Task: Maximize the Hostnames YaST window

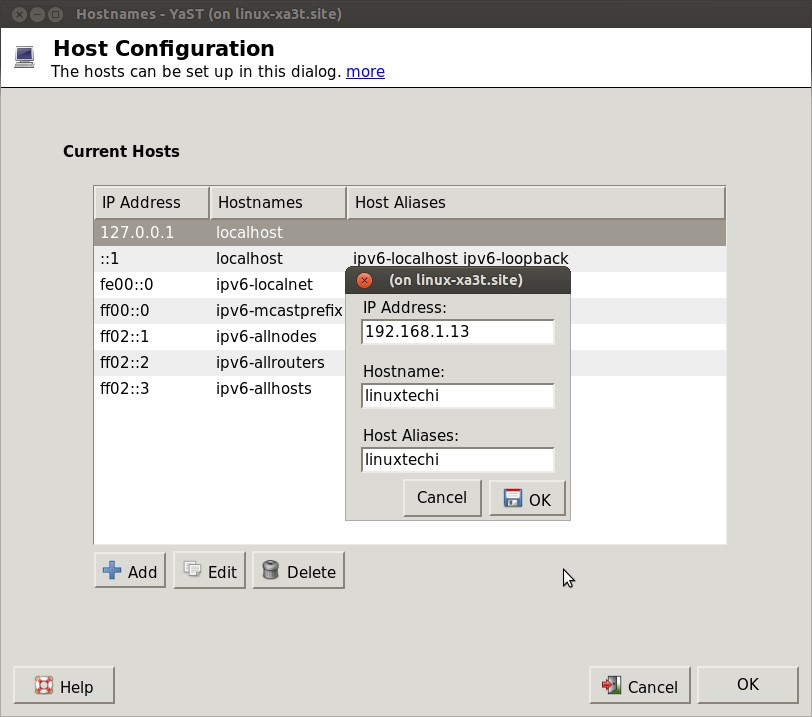Action: [x=55, y=14]
